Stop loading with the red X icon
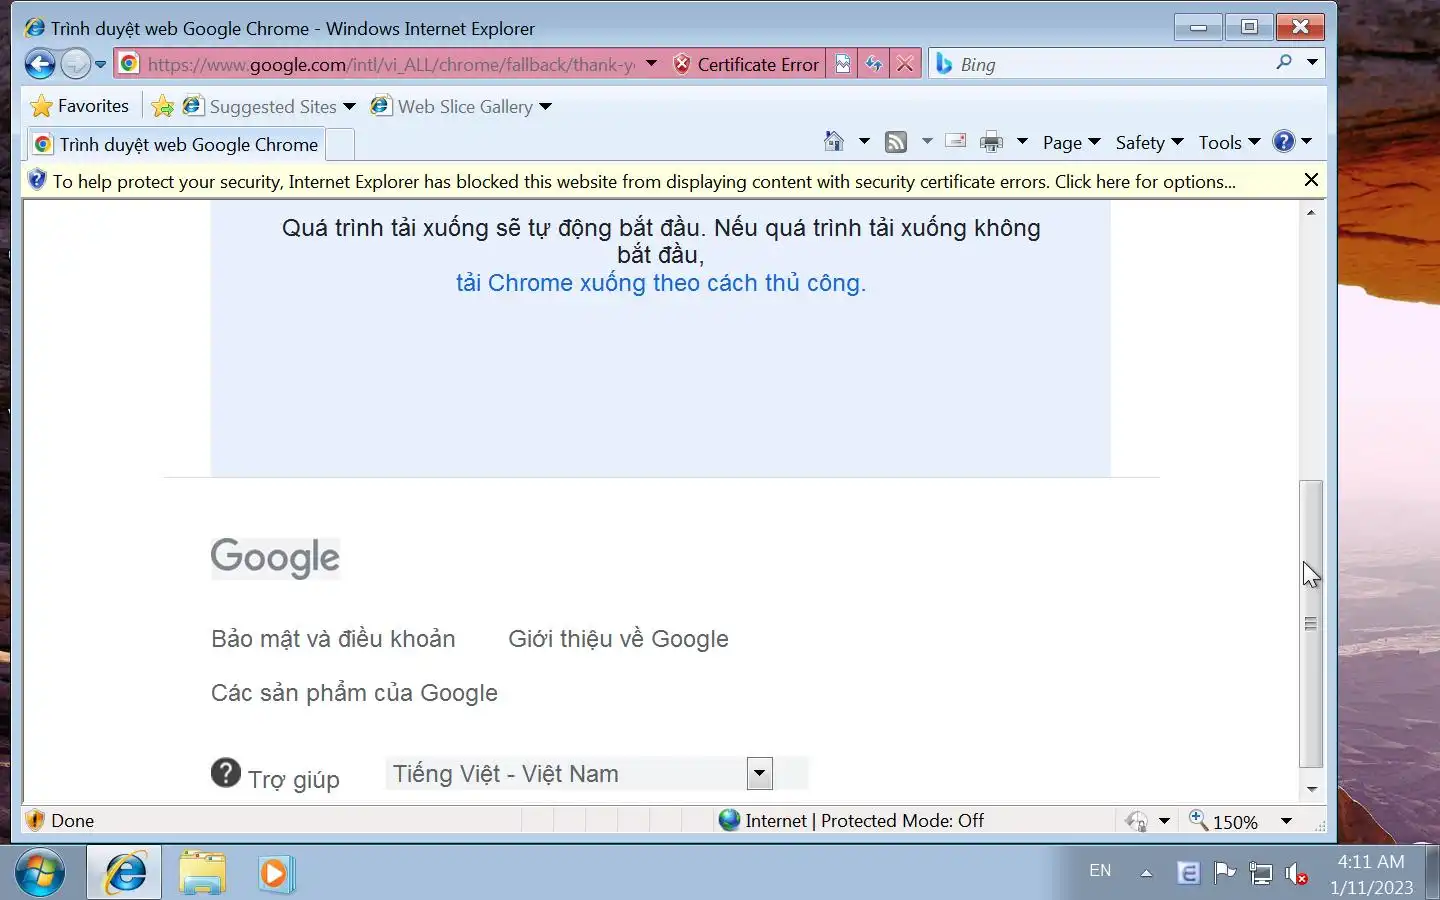1440x900 pixels. tap(905, 64)
